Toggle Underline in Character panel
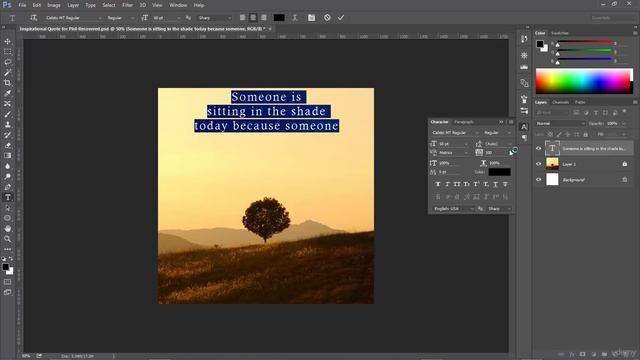 coord(496,184)
